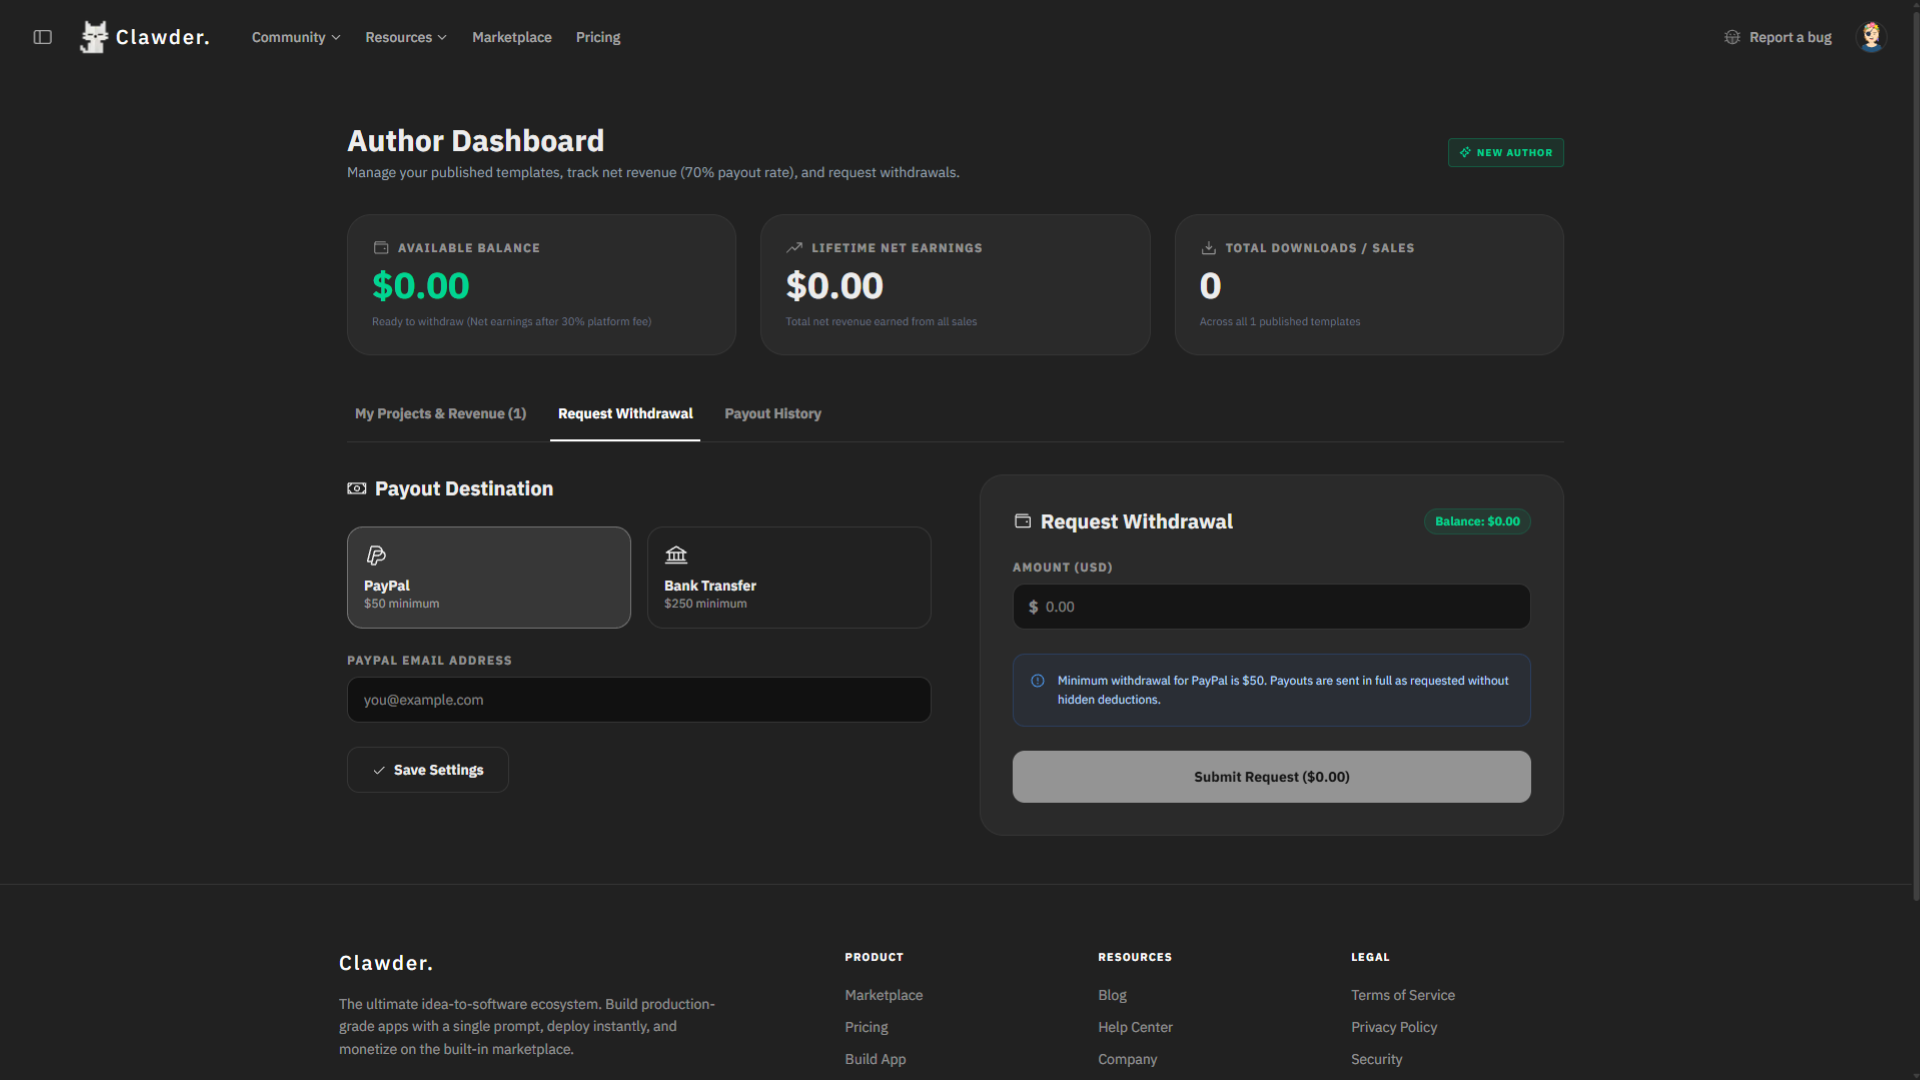This screenshot has width=1920, height=1080.
Task: Open the Blog footer link
Action: 1112,995
